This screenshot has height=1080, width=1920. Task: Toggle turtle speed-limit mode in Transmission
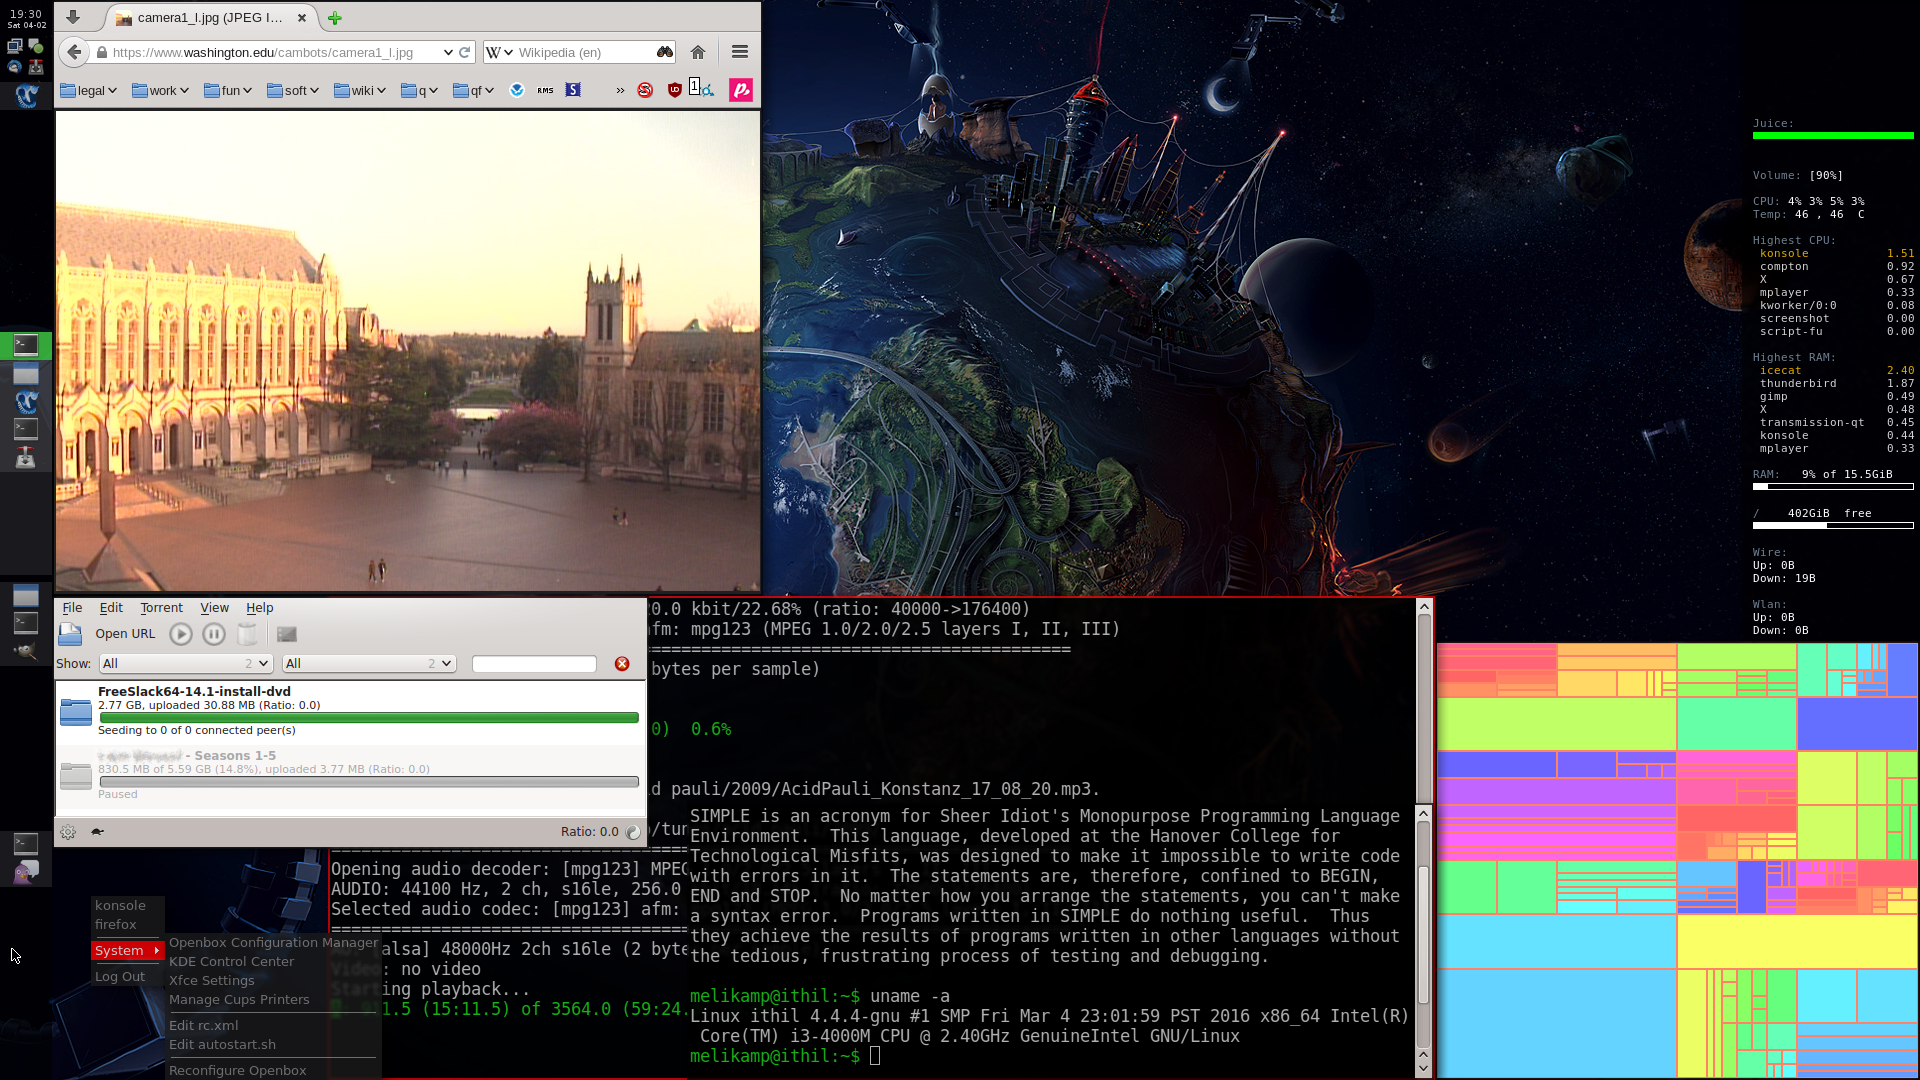click(x=98, y=832)
